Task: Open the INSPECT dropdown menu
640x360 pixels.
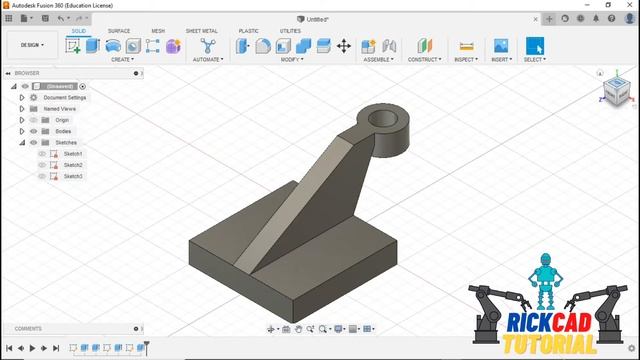Action: point(466,60)
